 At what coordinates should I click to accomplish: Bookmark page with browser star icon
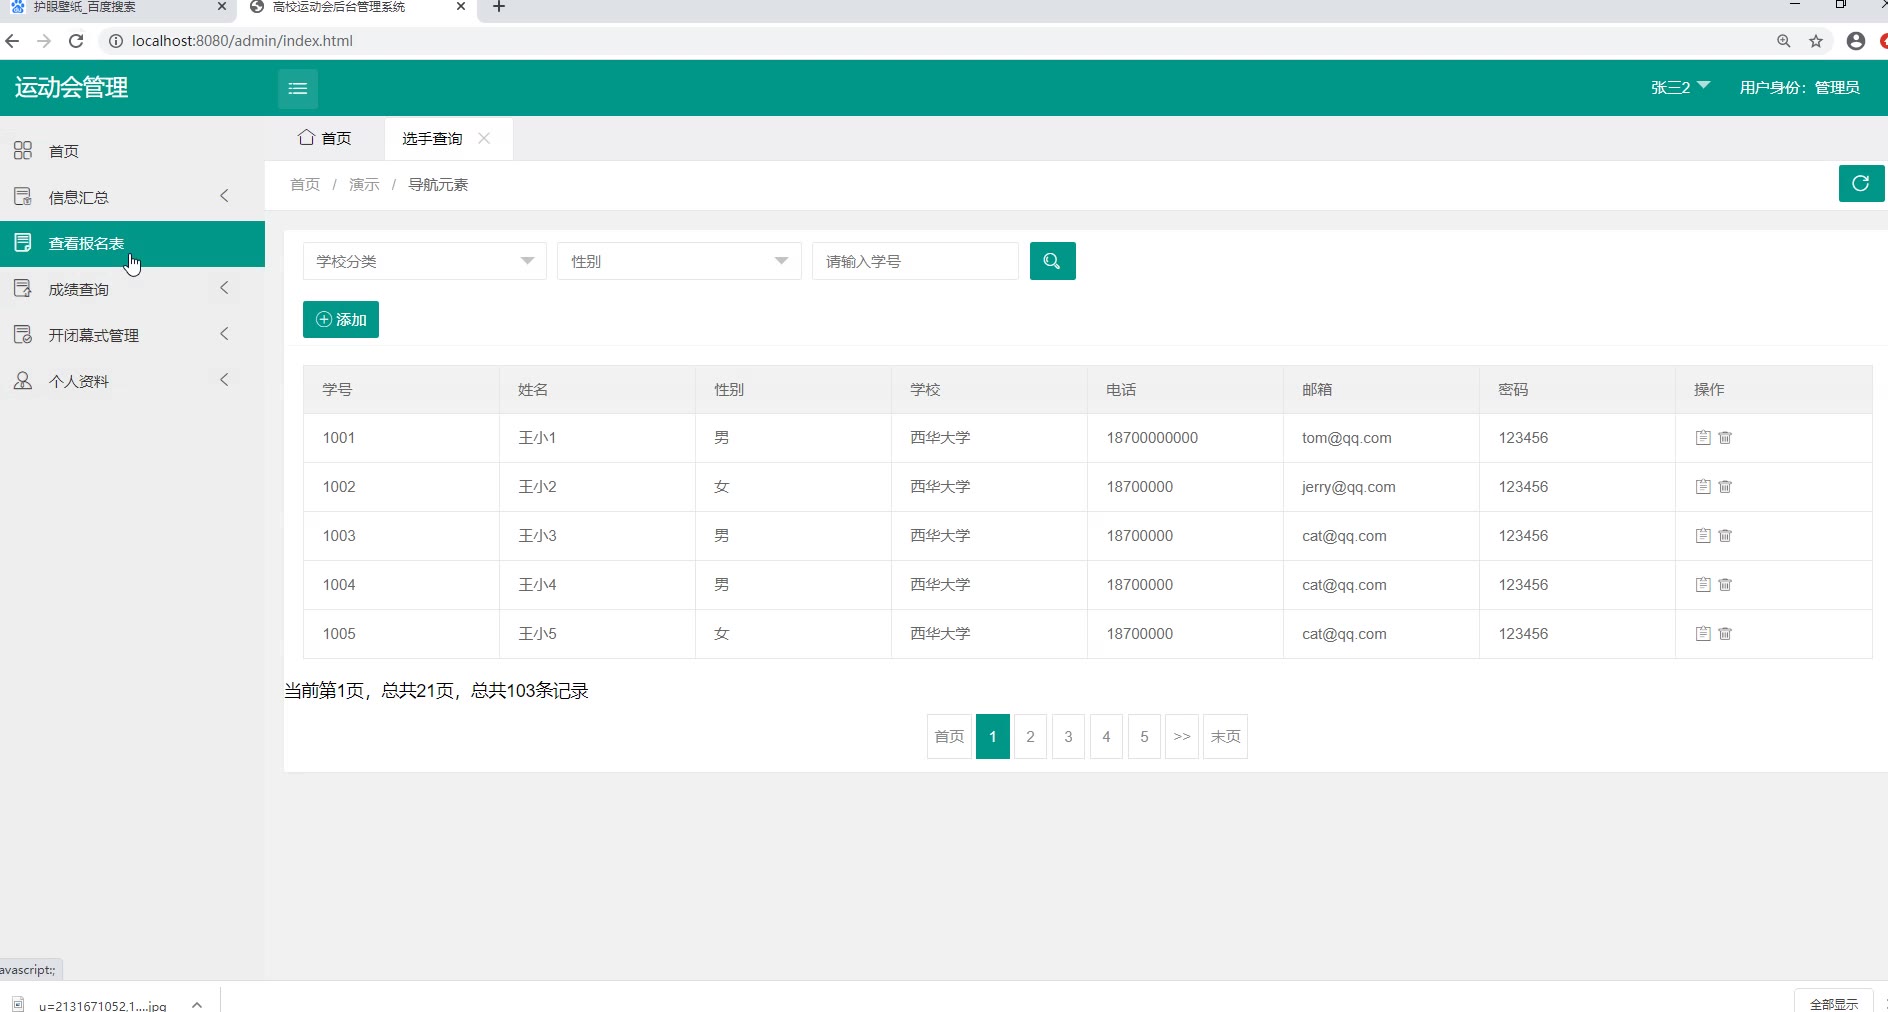tap(1816, 41)
